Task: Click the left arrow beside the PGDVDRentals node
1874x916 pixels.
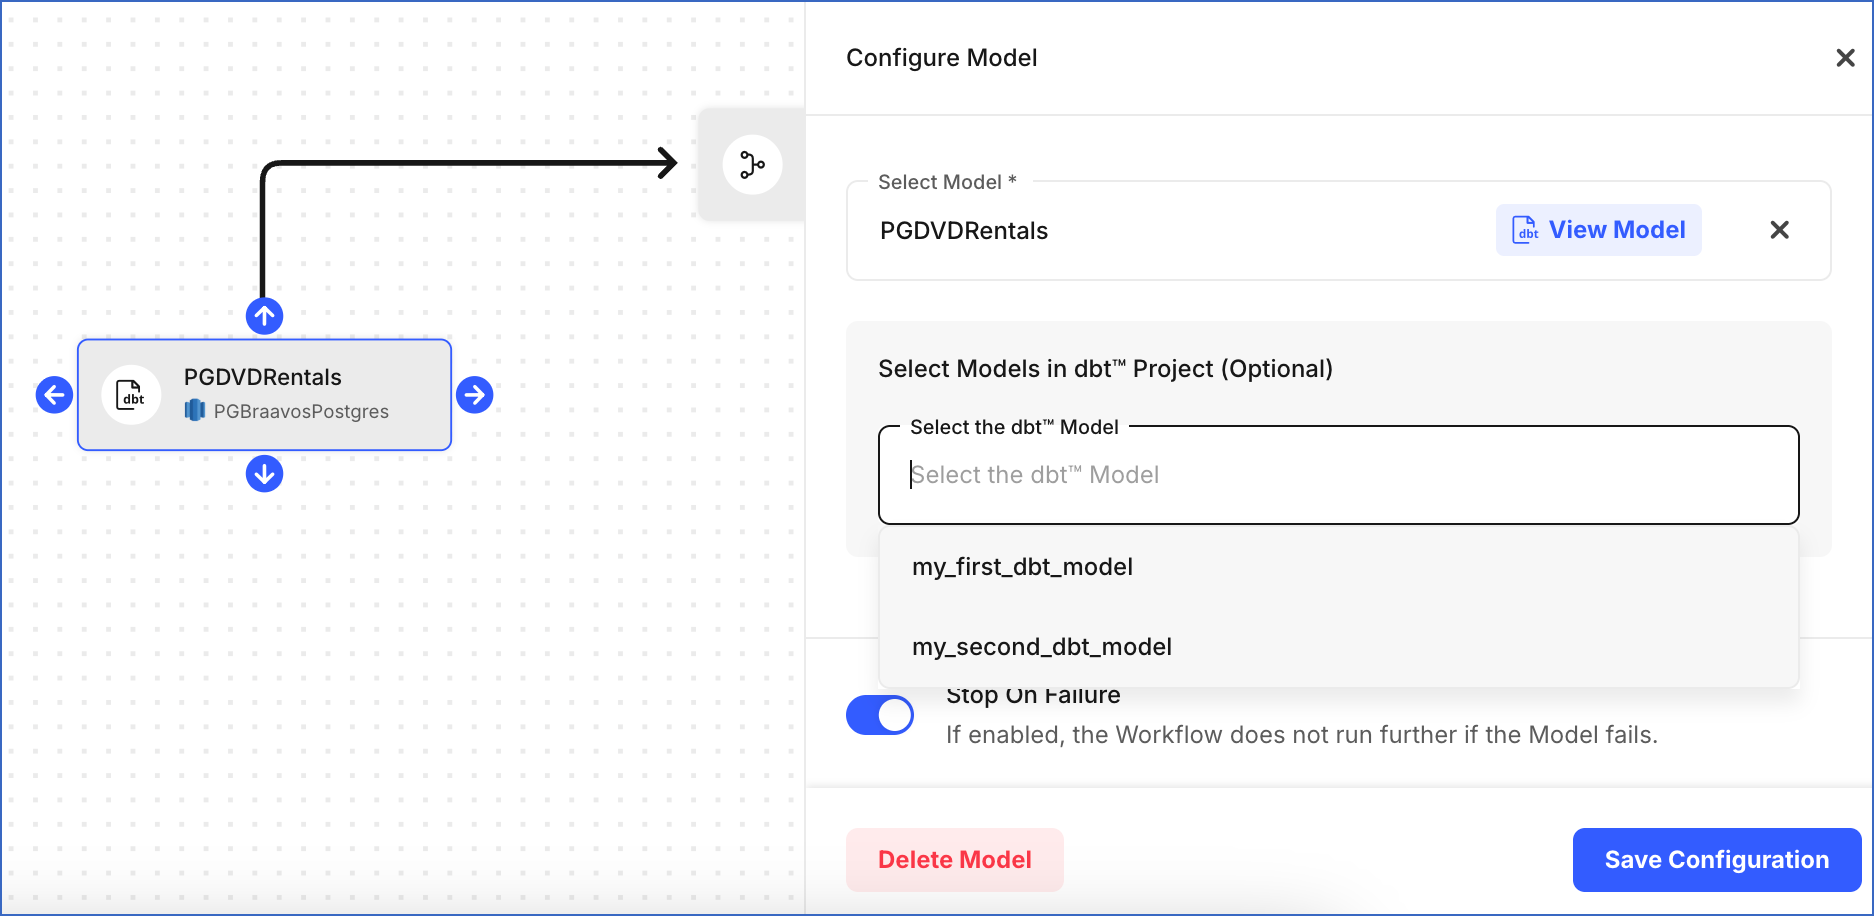Action: [54, 395]
